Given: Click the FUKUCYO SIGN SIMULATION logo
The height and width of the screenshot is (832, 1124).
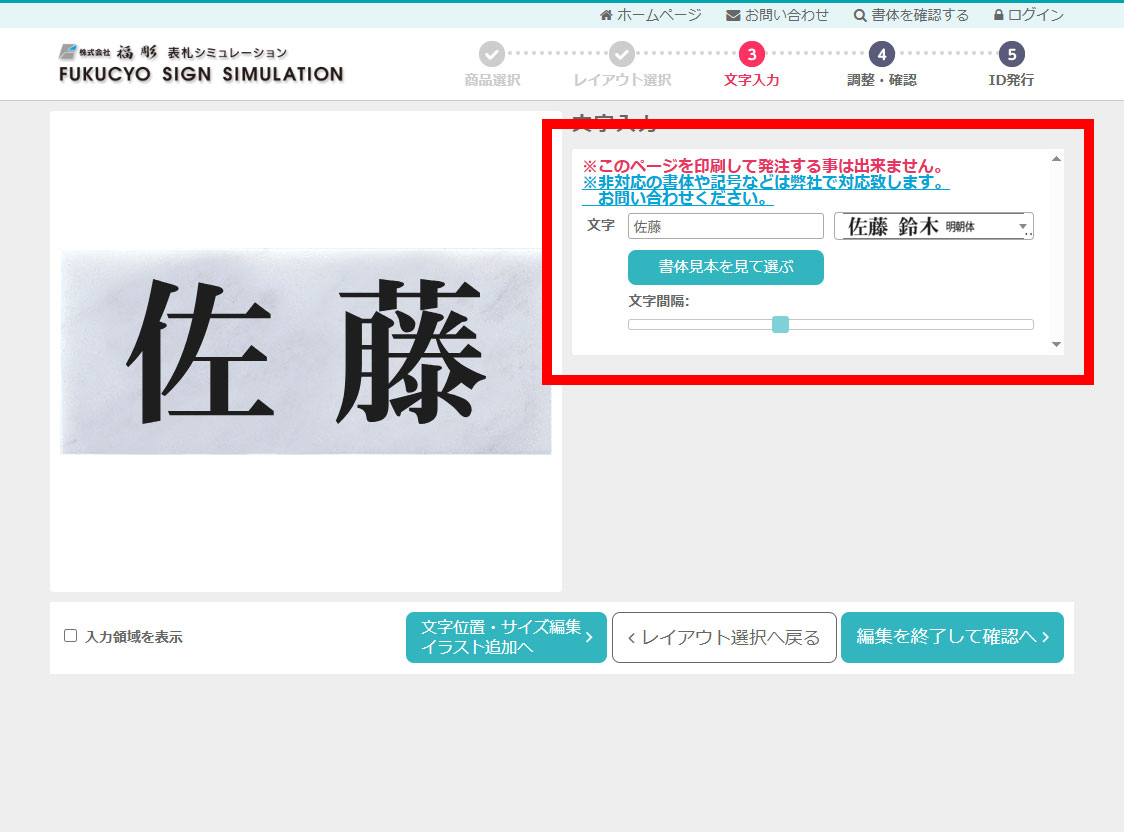Looking at the screenshot, I should (201, 64).
